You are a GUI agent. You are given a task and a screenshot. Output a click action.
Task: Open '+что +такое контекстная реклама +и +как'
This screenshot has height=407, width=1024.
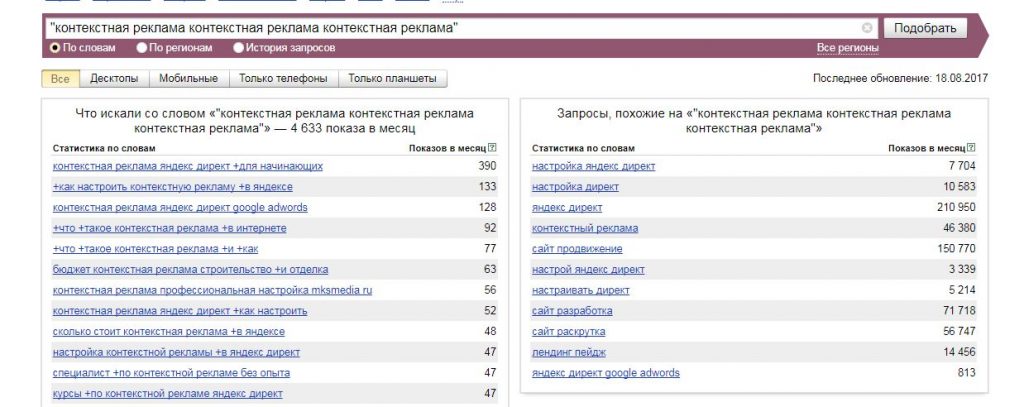pyautogui.click(x=155, y=249)
